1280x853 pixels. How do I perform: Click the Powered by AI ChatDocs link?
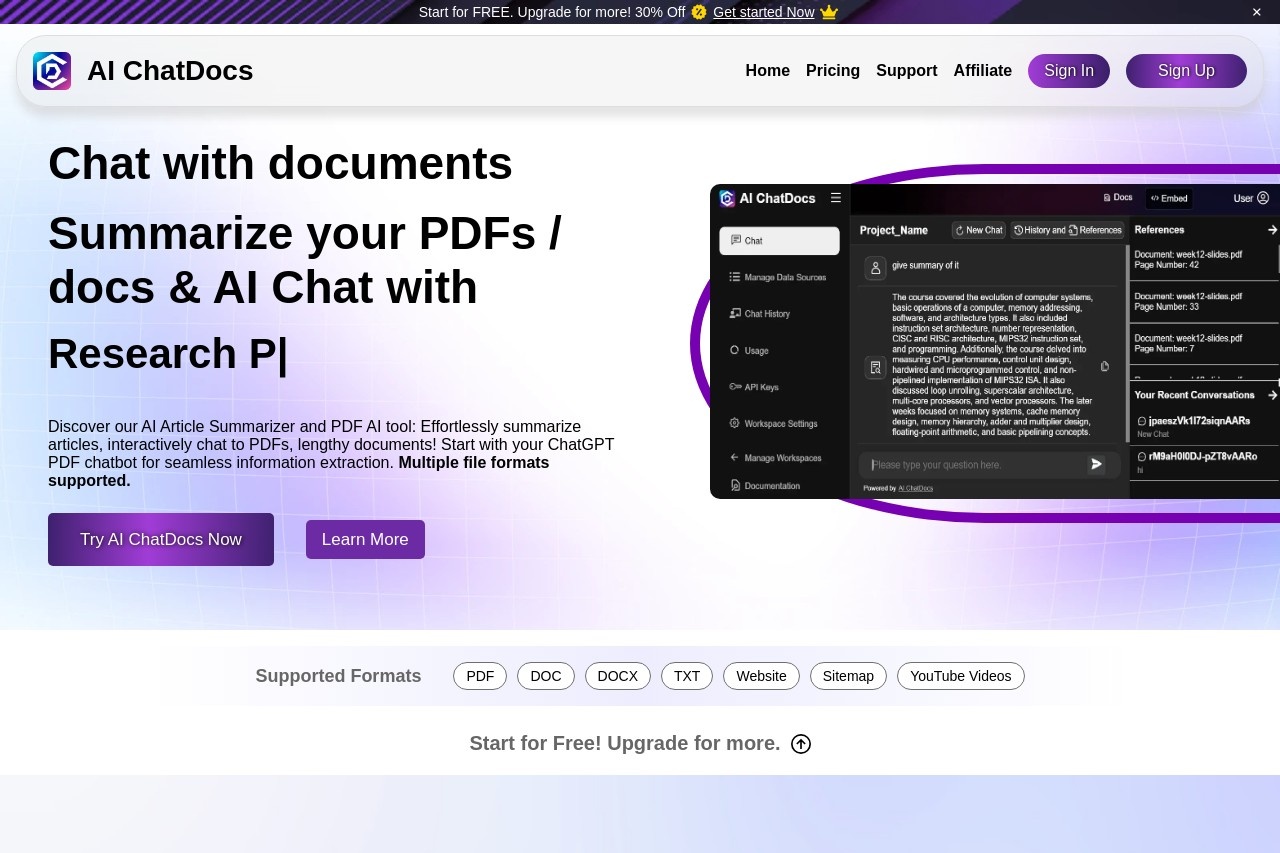(x=915, y=488)
